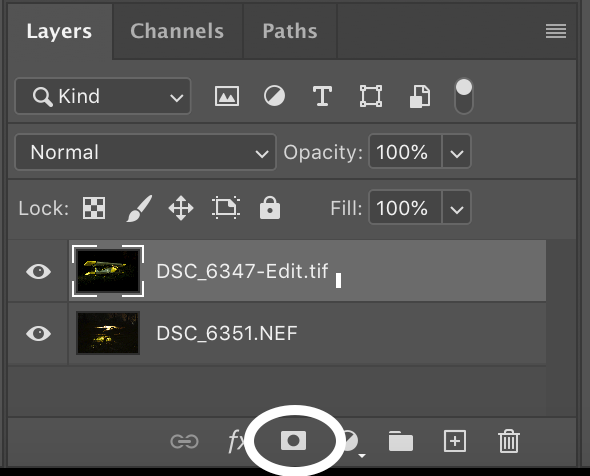Lock transparent pixels

94,208
